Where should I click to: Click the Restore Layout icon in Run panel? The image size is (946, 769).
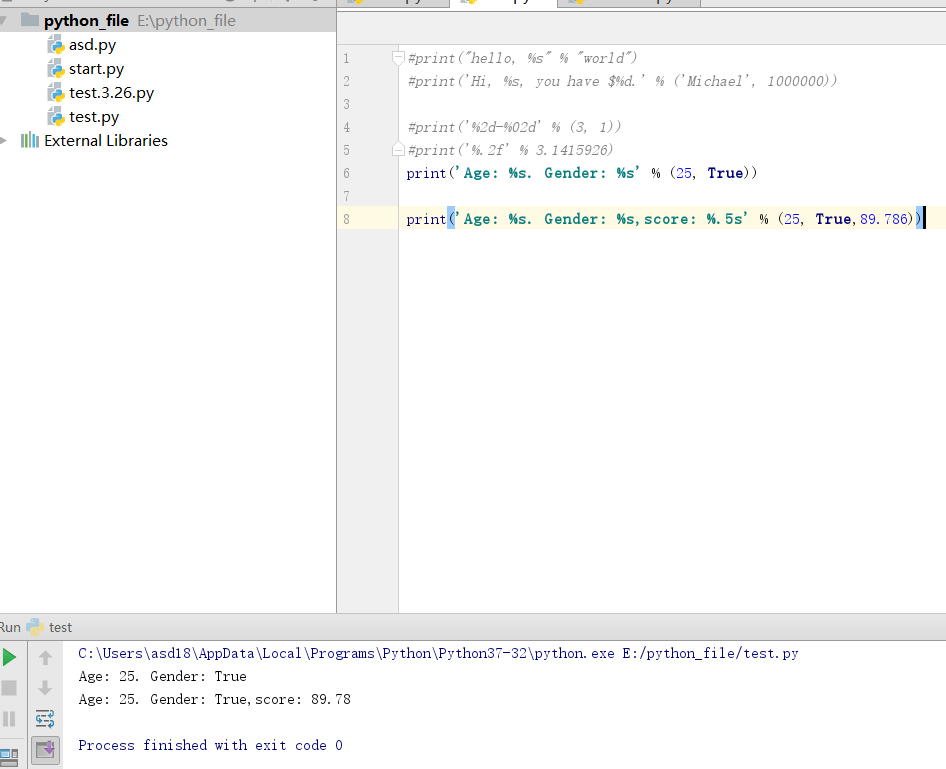[x=9, y=757]
